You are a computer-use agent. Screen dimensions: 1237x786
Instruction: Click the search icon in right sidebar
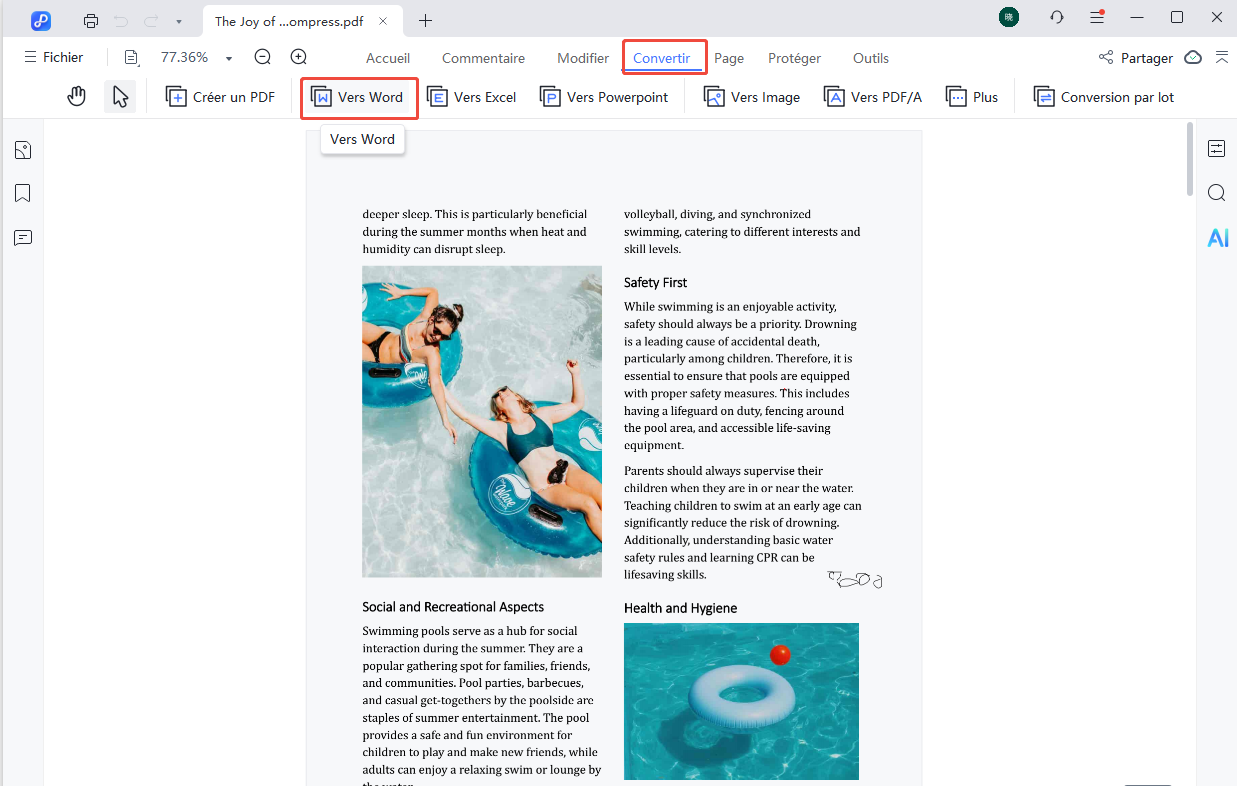pos(1216,193)
